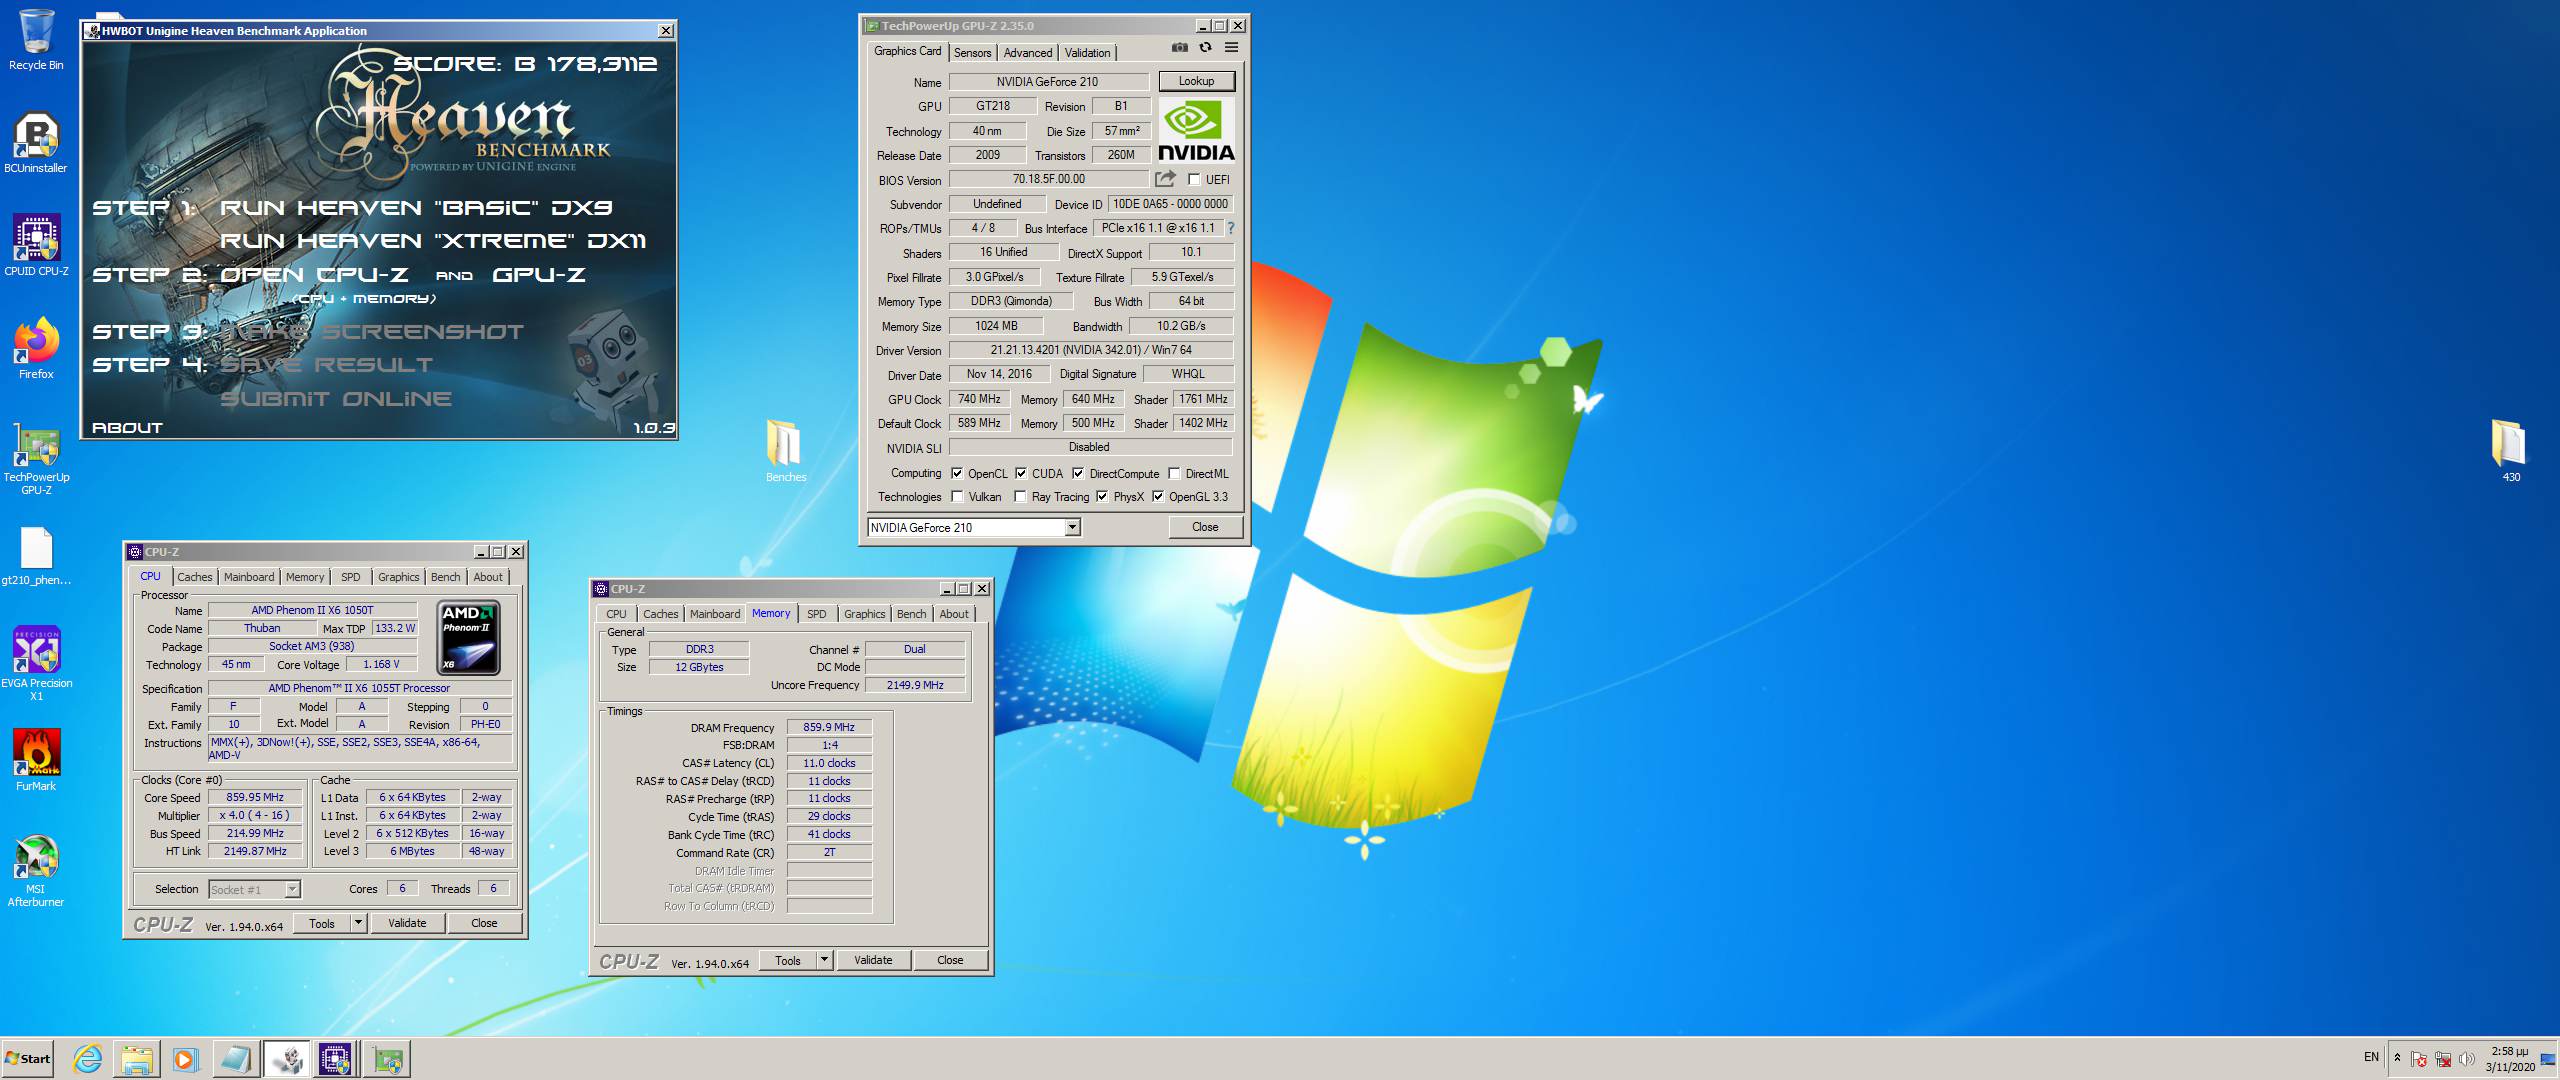This screenshot has height=1080, width=2560.
Task: Click the GPU-Z refresh icon
Action: click(x=1205, y=47)
